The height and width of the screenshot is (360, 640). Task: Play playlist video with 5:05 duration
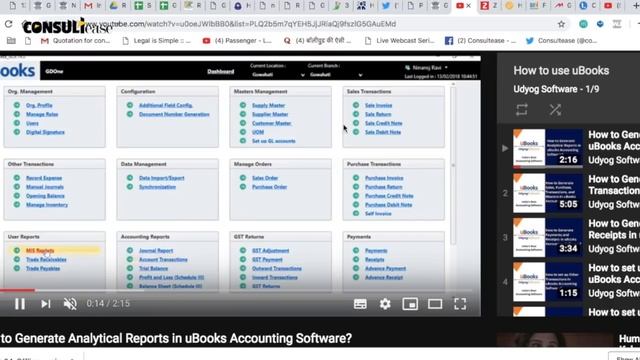[x=548, y=193]
